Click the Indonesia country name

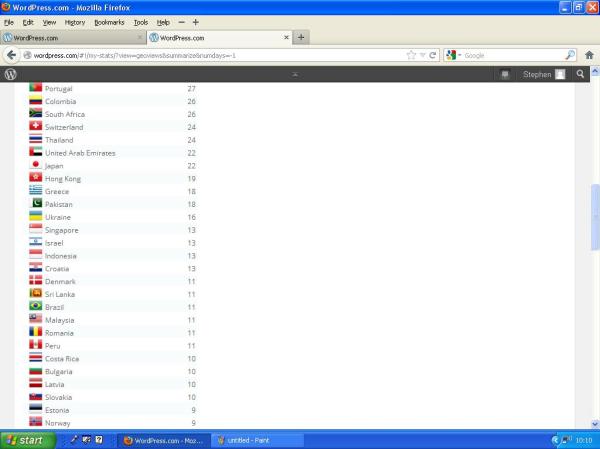61,256
